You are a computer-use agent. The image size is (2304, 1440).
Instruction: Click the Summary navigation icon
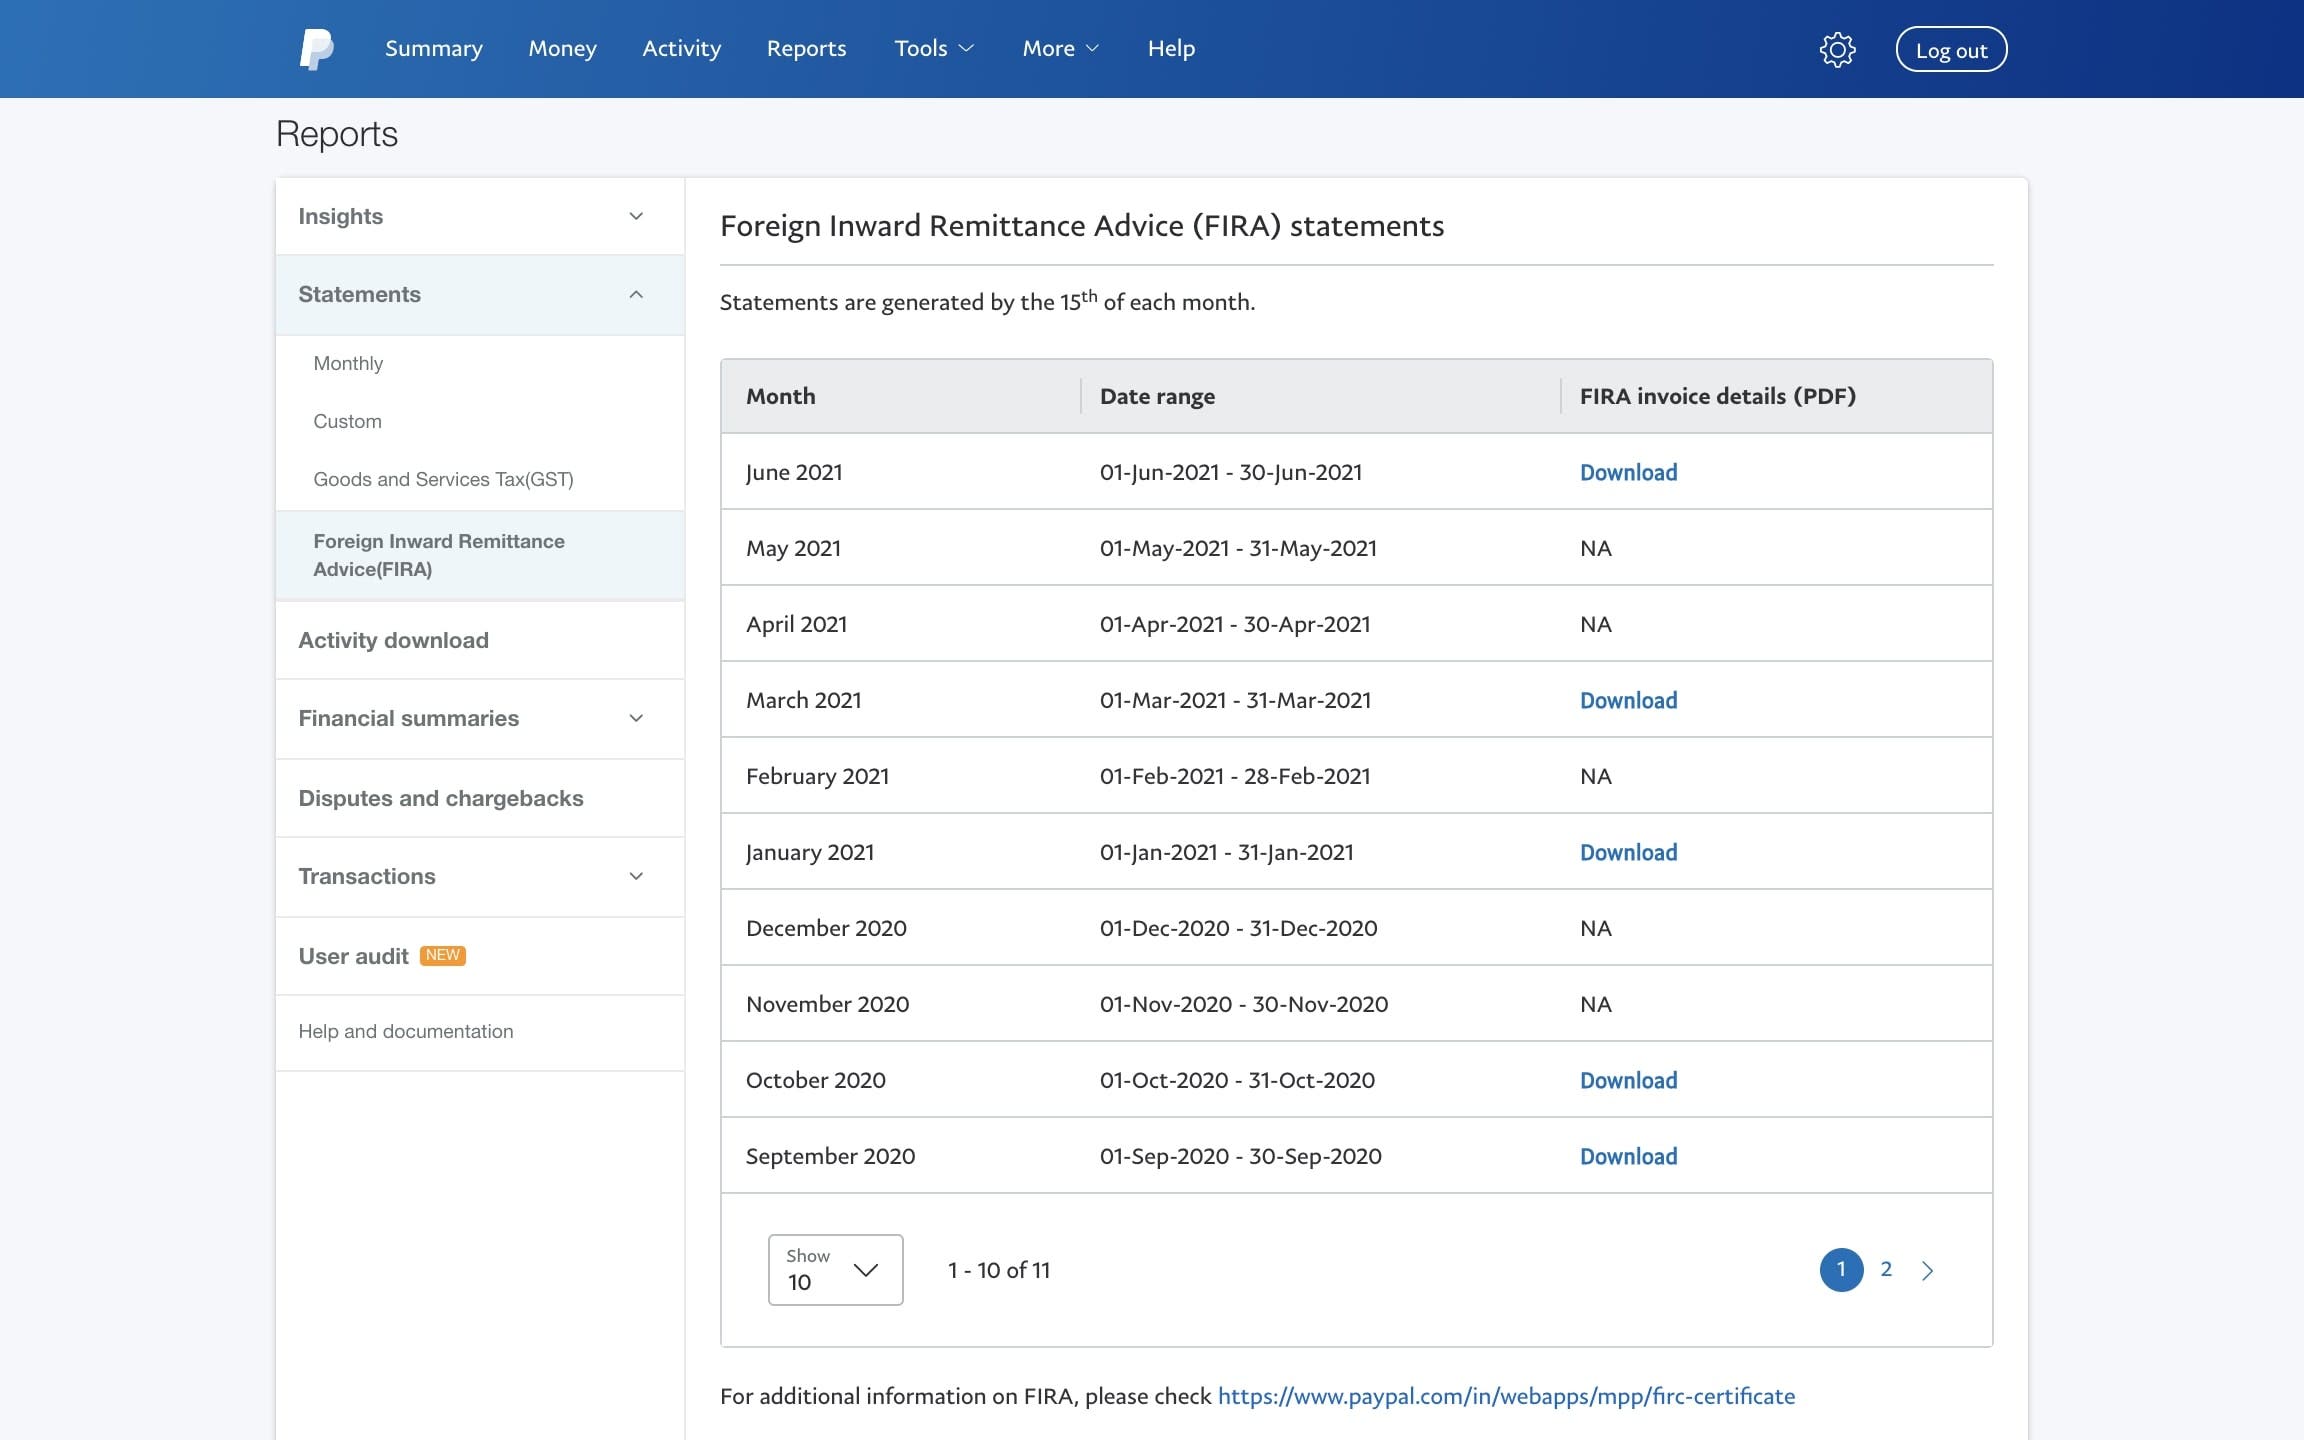pyautogui.click(x=433, y=48)
